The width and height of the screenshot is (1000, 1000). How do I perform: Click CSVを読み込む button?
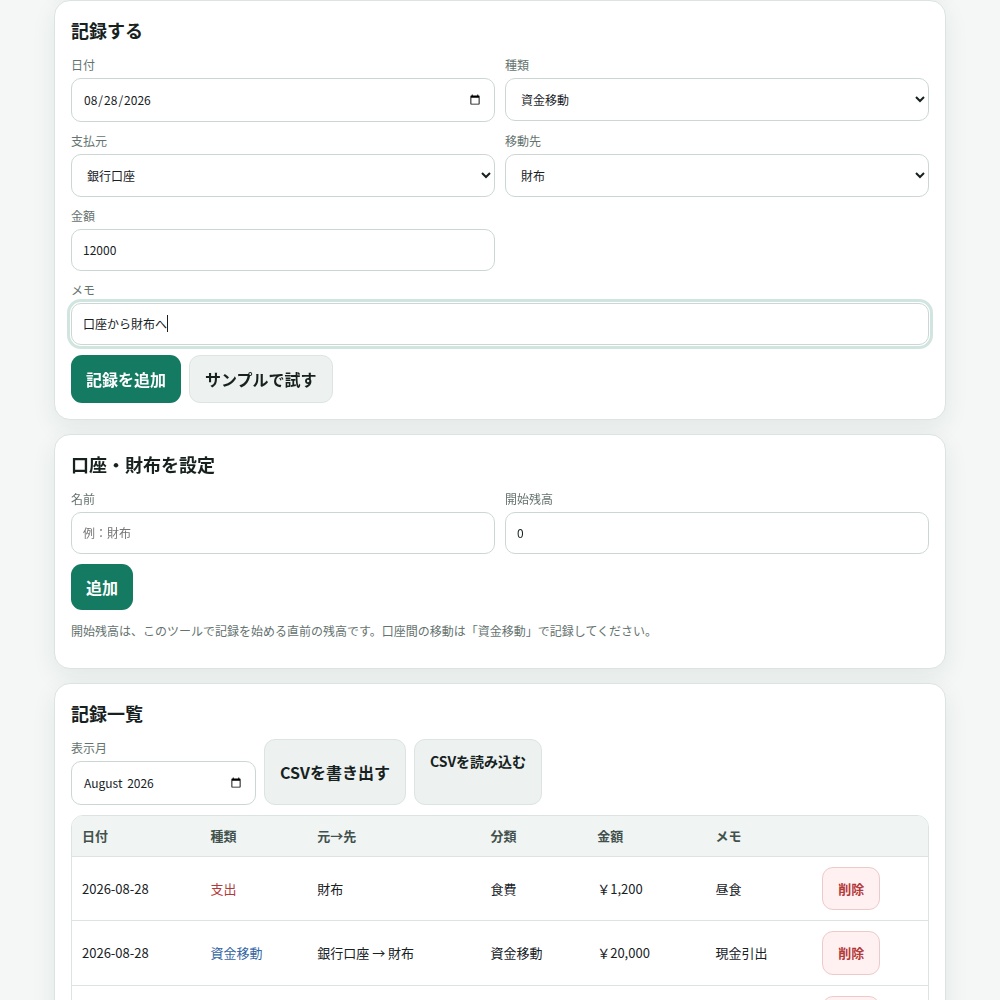tap(478, 772)
